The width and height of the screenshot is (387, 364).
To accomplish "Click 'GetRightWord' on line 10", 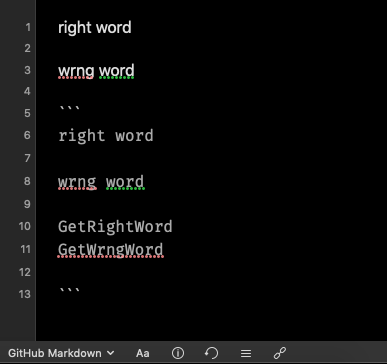I will tap(115, 227).
